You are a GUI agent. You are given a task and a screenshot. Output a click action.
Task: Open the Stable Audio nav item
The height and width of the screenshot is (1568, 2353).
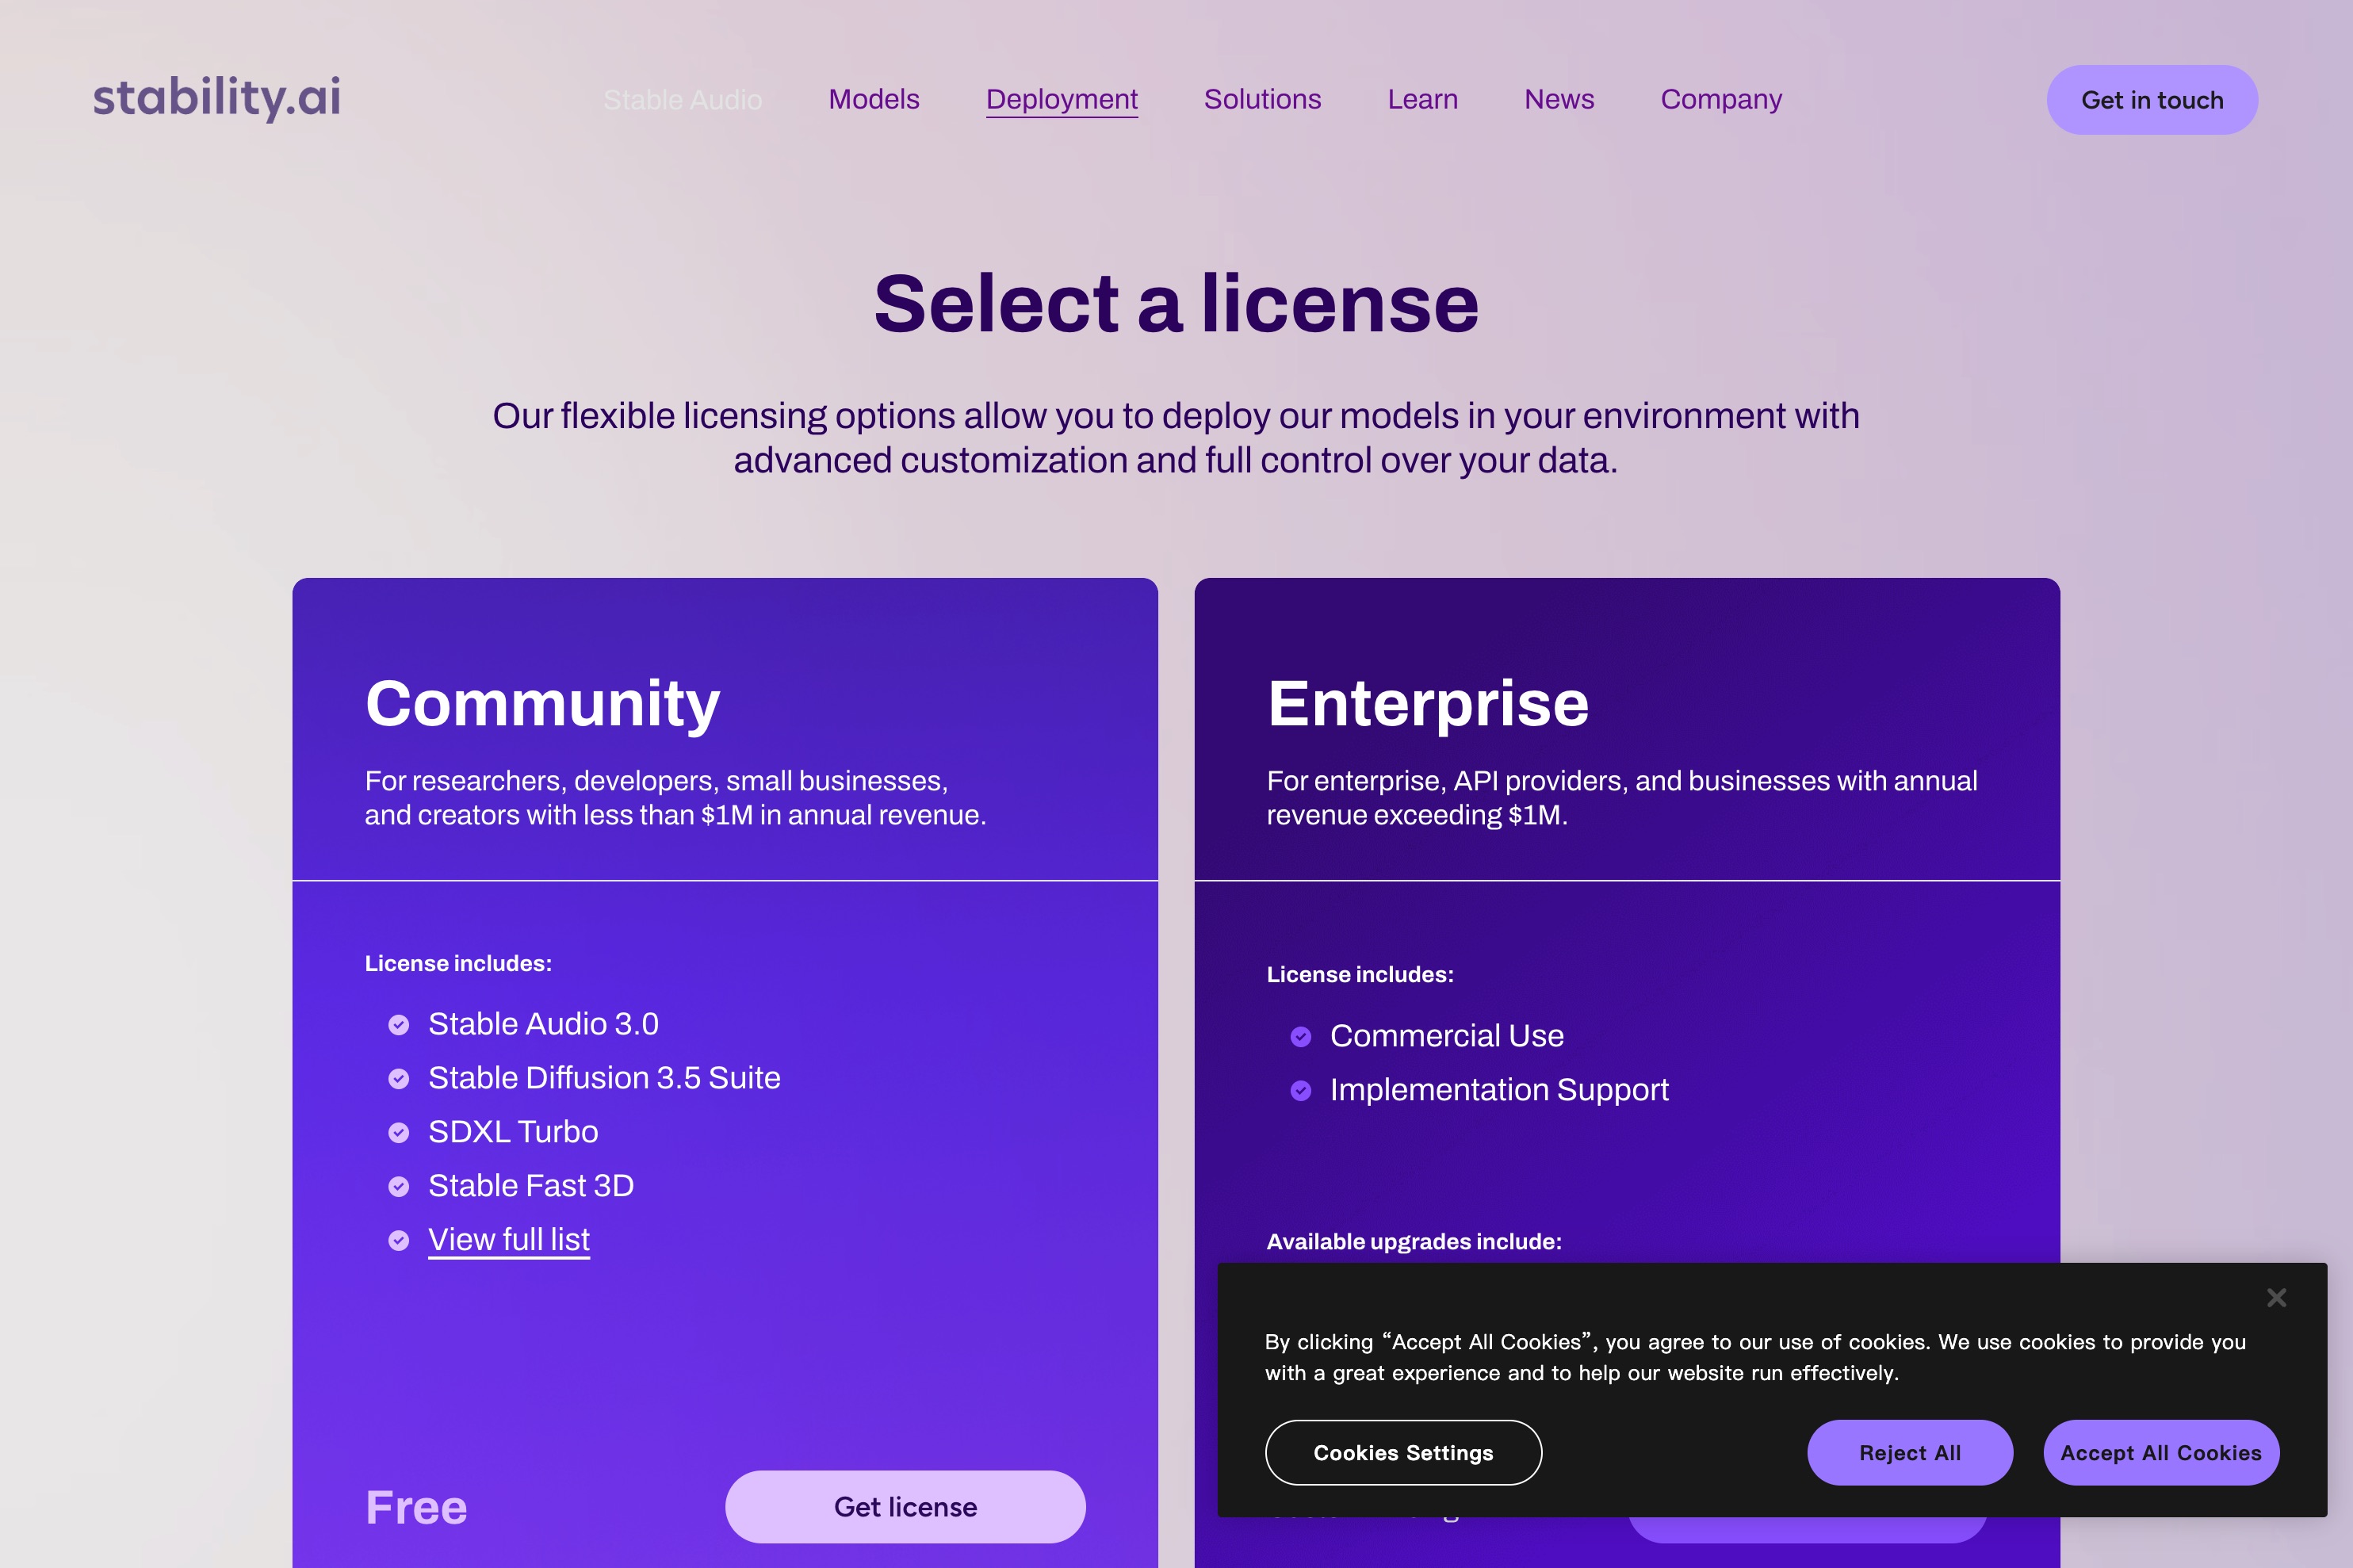click(683, 100)
